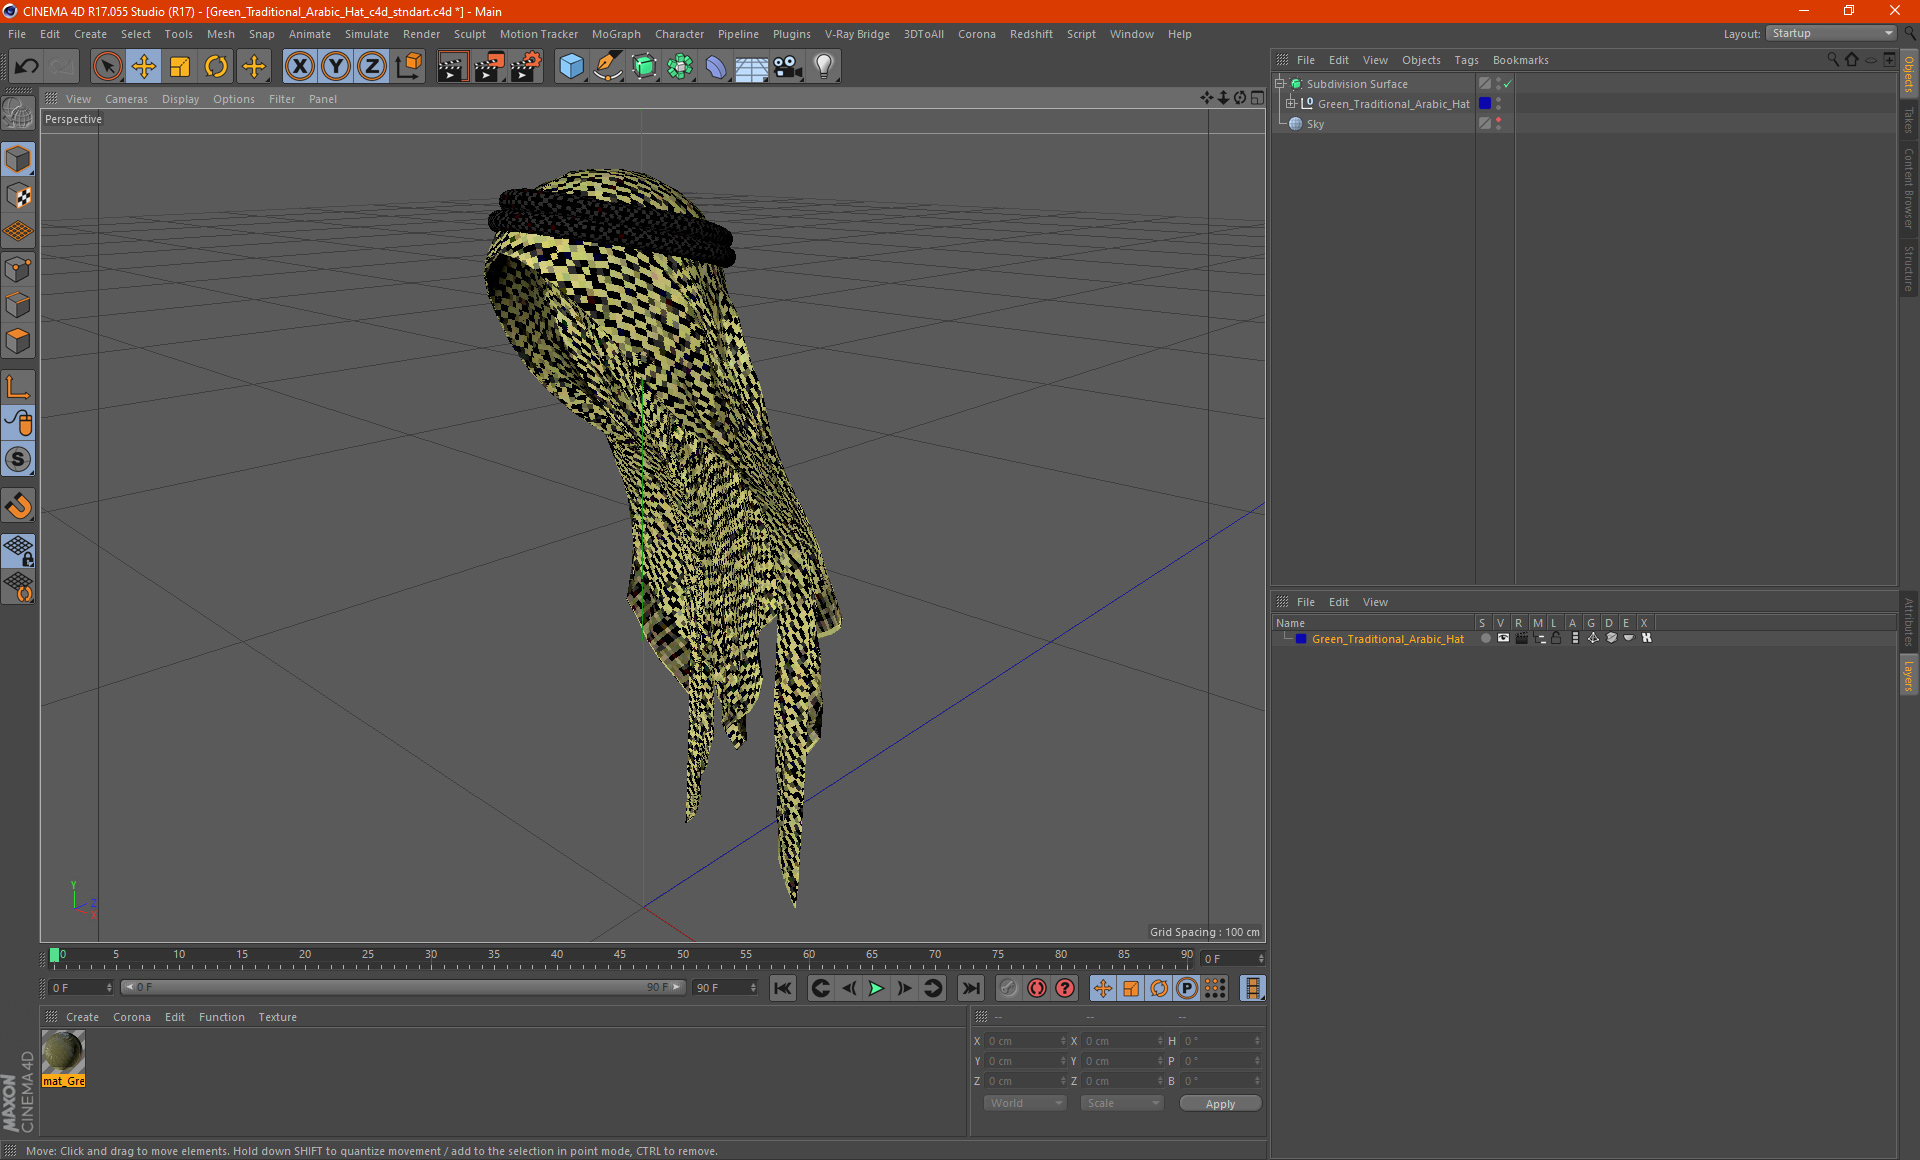Open the Texture menu in material manager
The height and width of the screenshot is (1160, 1920).
tap(277, 1017)
